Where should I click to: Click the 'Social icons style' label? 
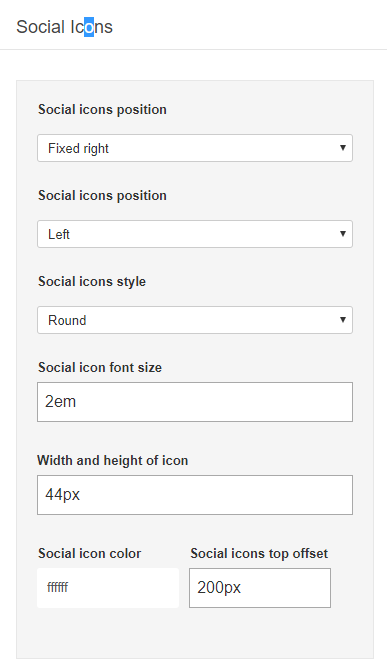(92, 281)
